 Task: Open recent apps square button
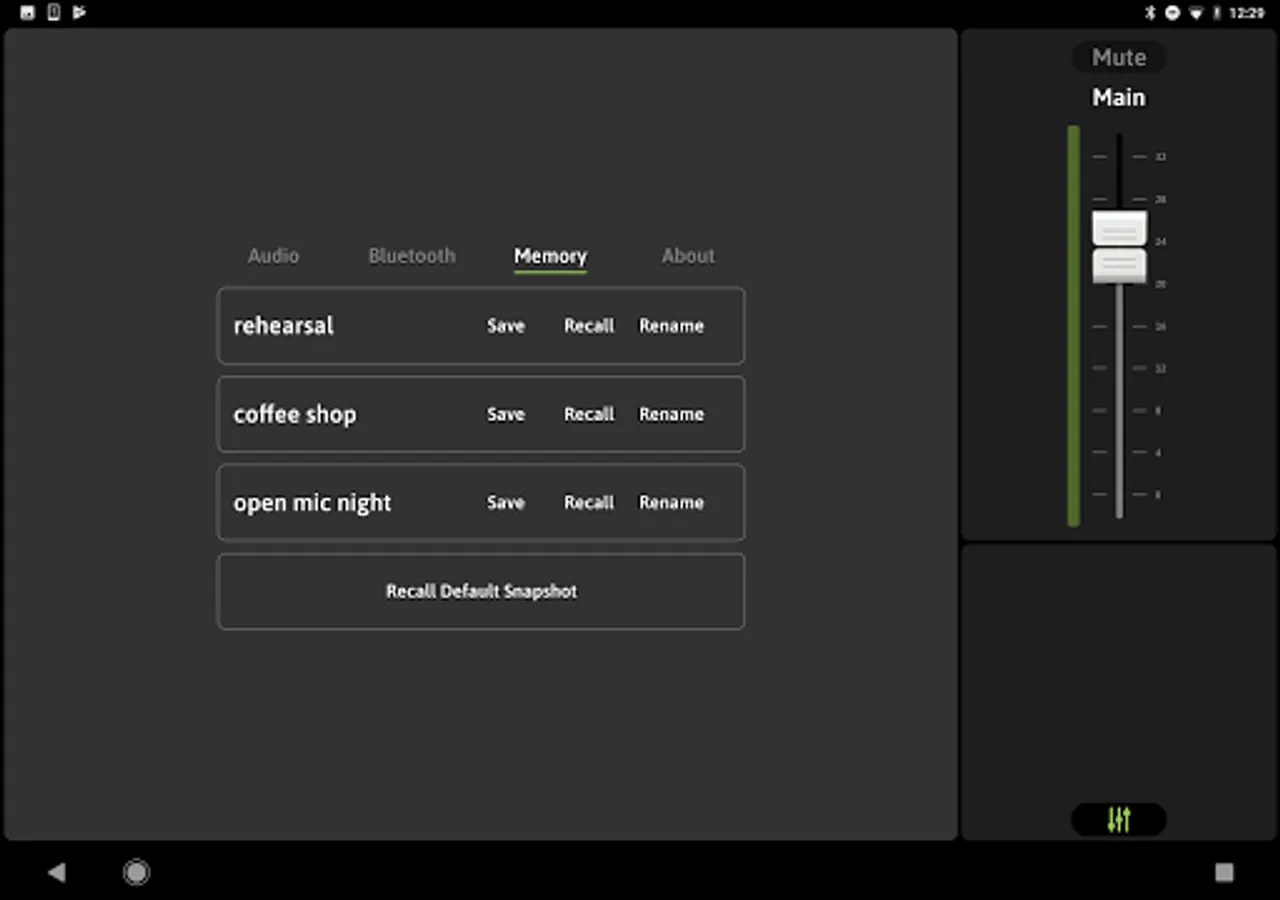click(1224, 873)
